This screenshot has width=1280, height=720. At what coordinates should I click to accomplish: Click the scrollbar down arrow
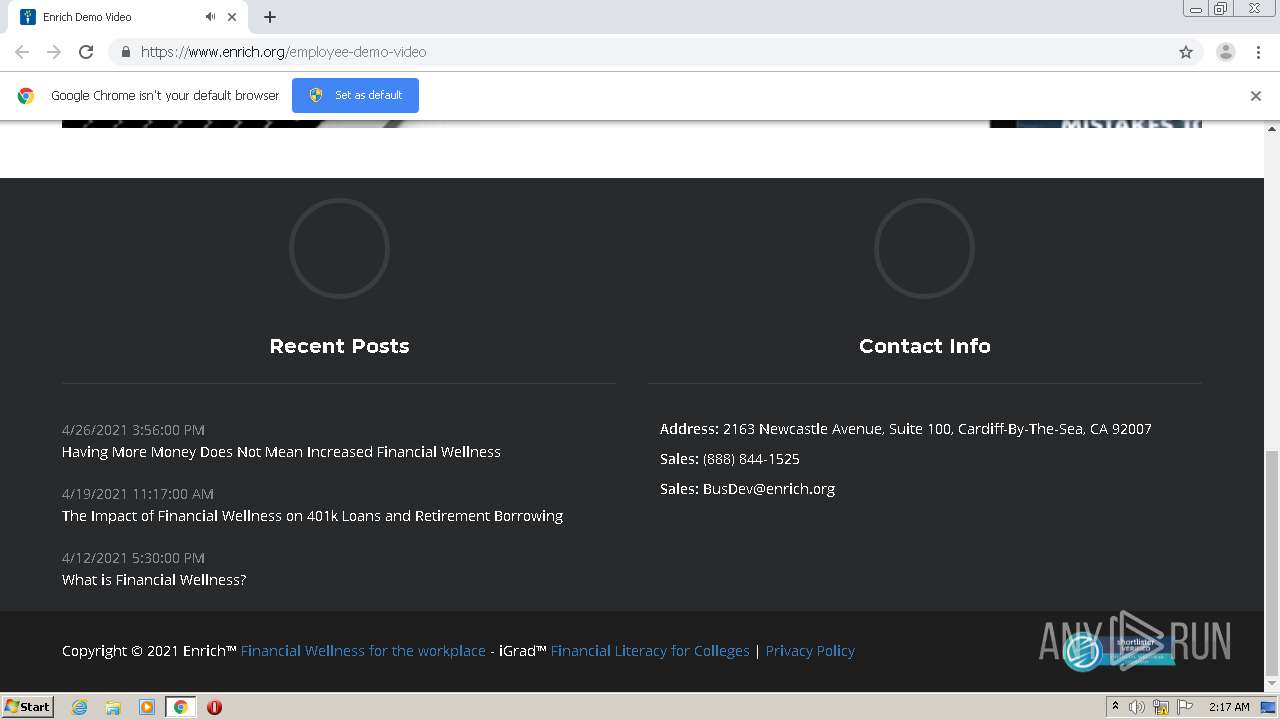coord(1272,683)
